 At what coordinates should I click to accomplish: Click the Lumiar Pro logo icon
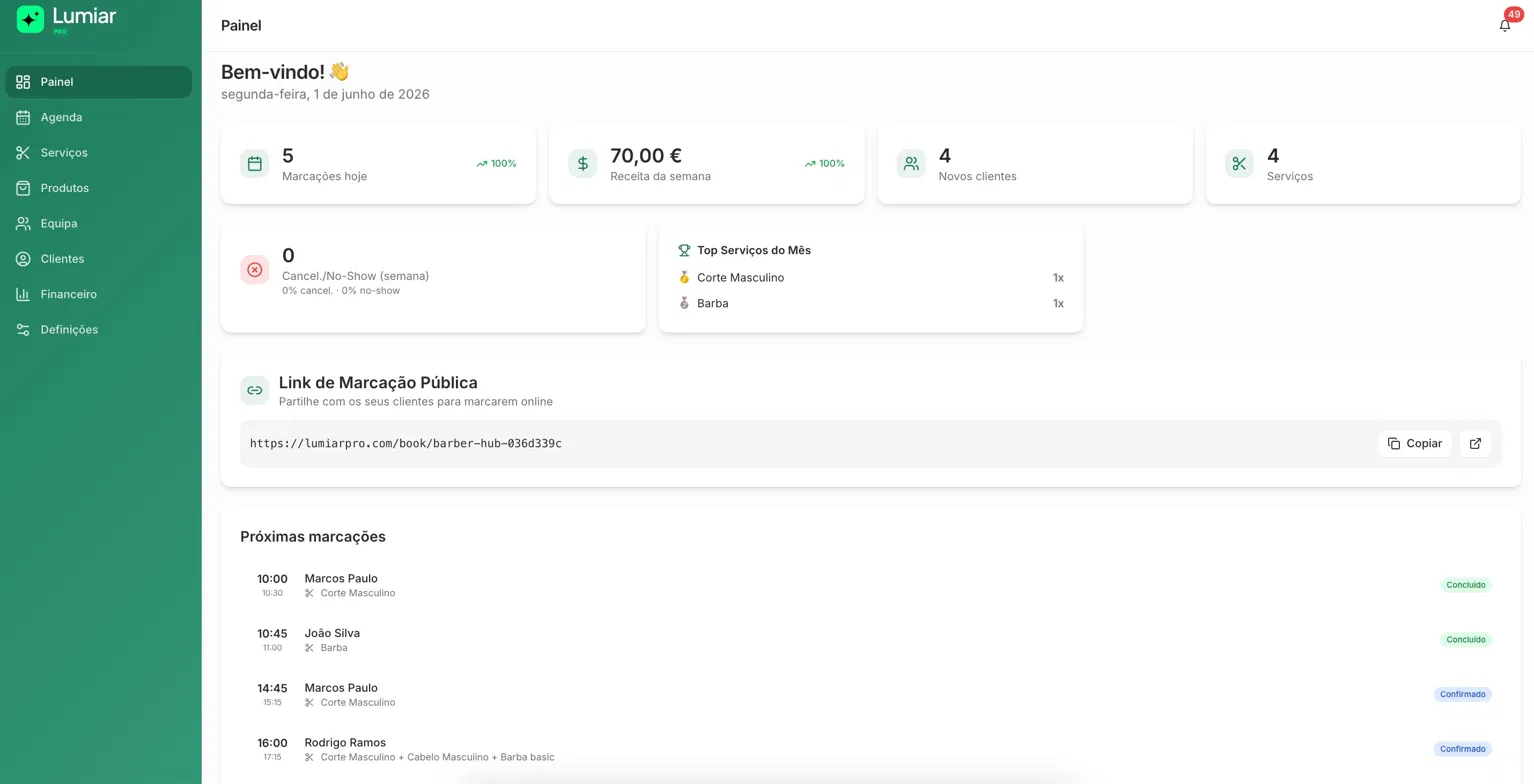pos(31,19)
